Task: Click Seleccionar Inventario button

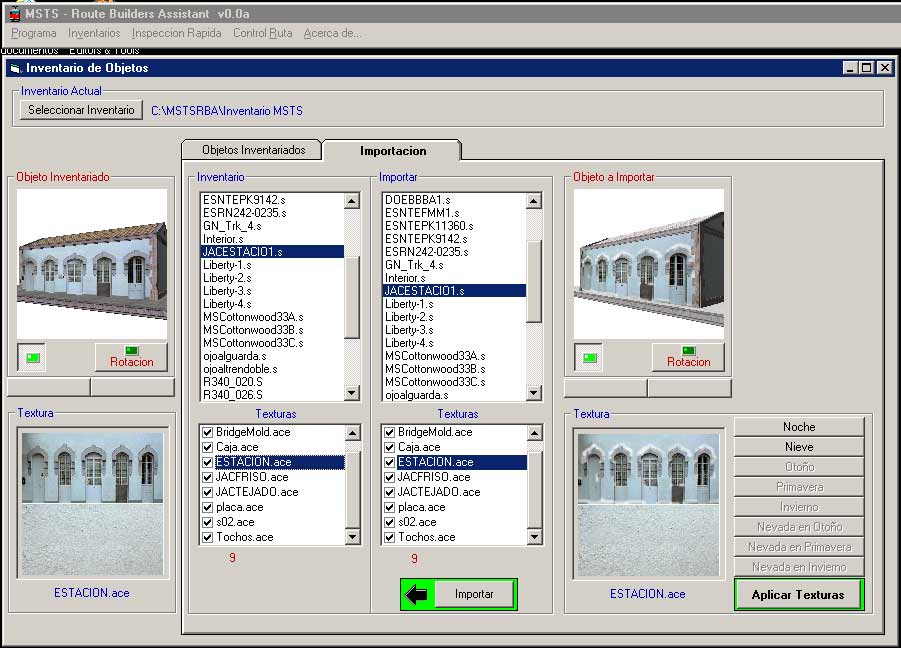Action: click(81, 110)
